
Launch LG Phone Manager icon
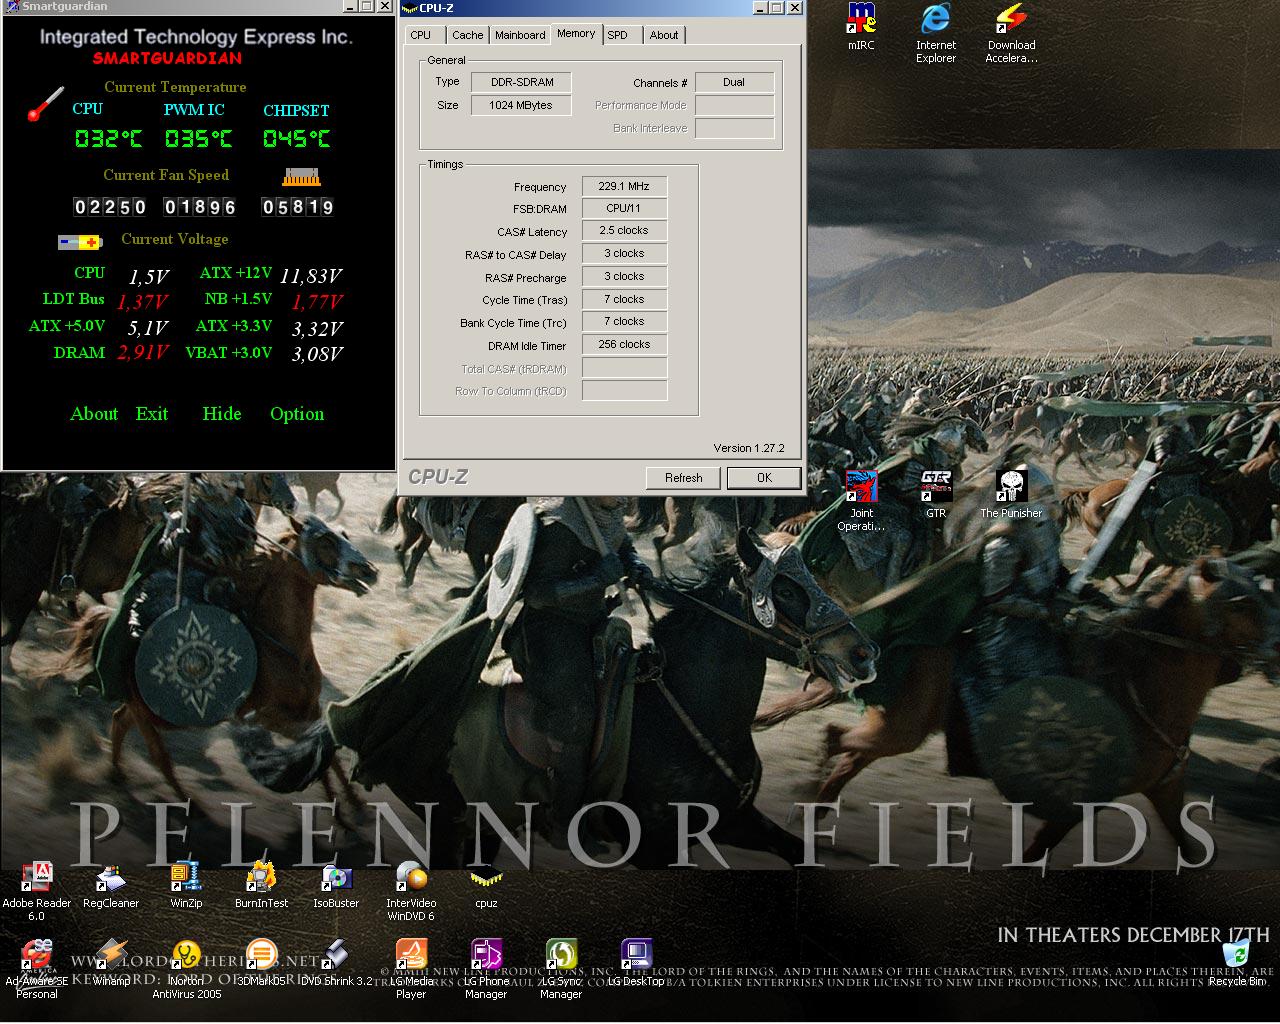pyautogui.click(x=486, y=968)
